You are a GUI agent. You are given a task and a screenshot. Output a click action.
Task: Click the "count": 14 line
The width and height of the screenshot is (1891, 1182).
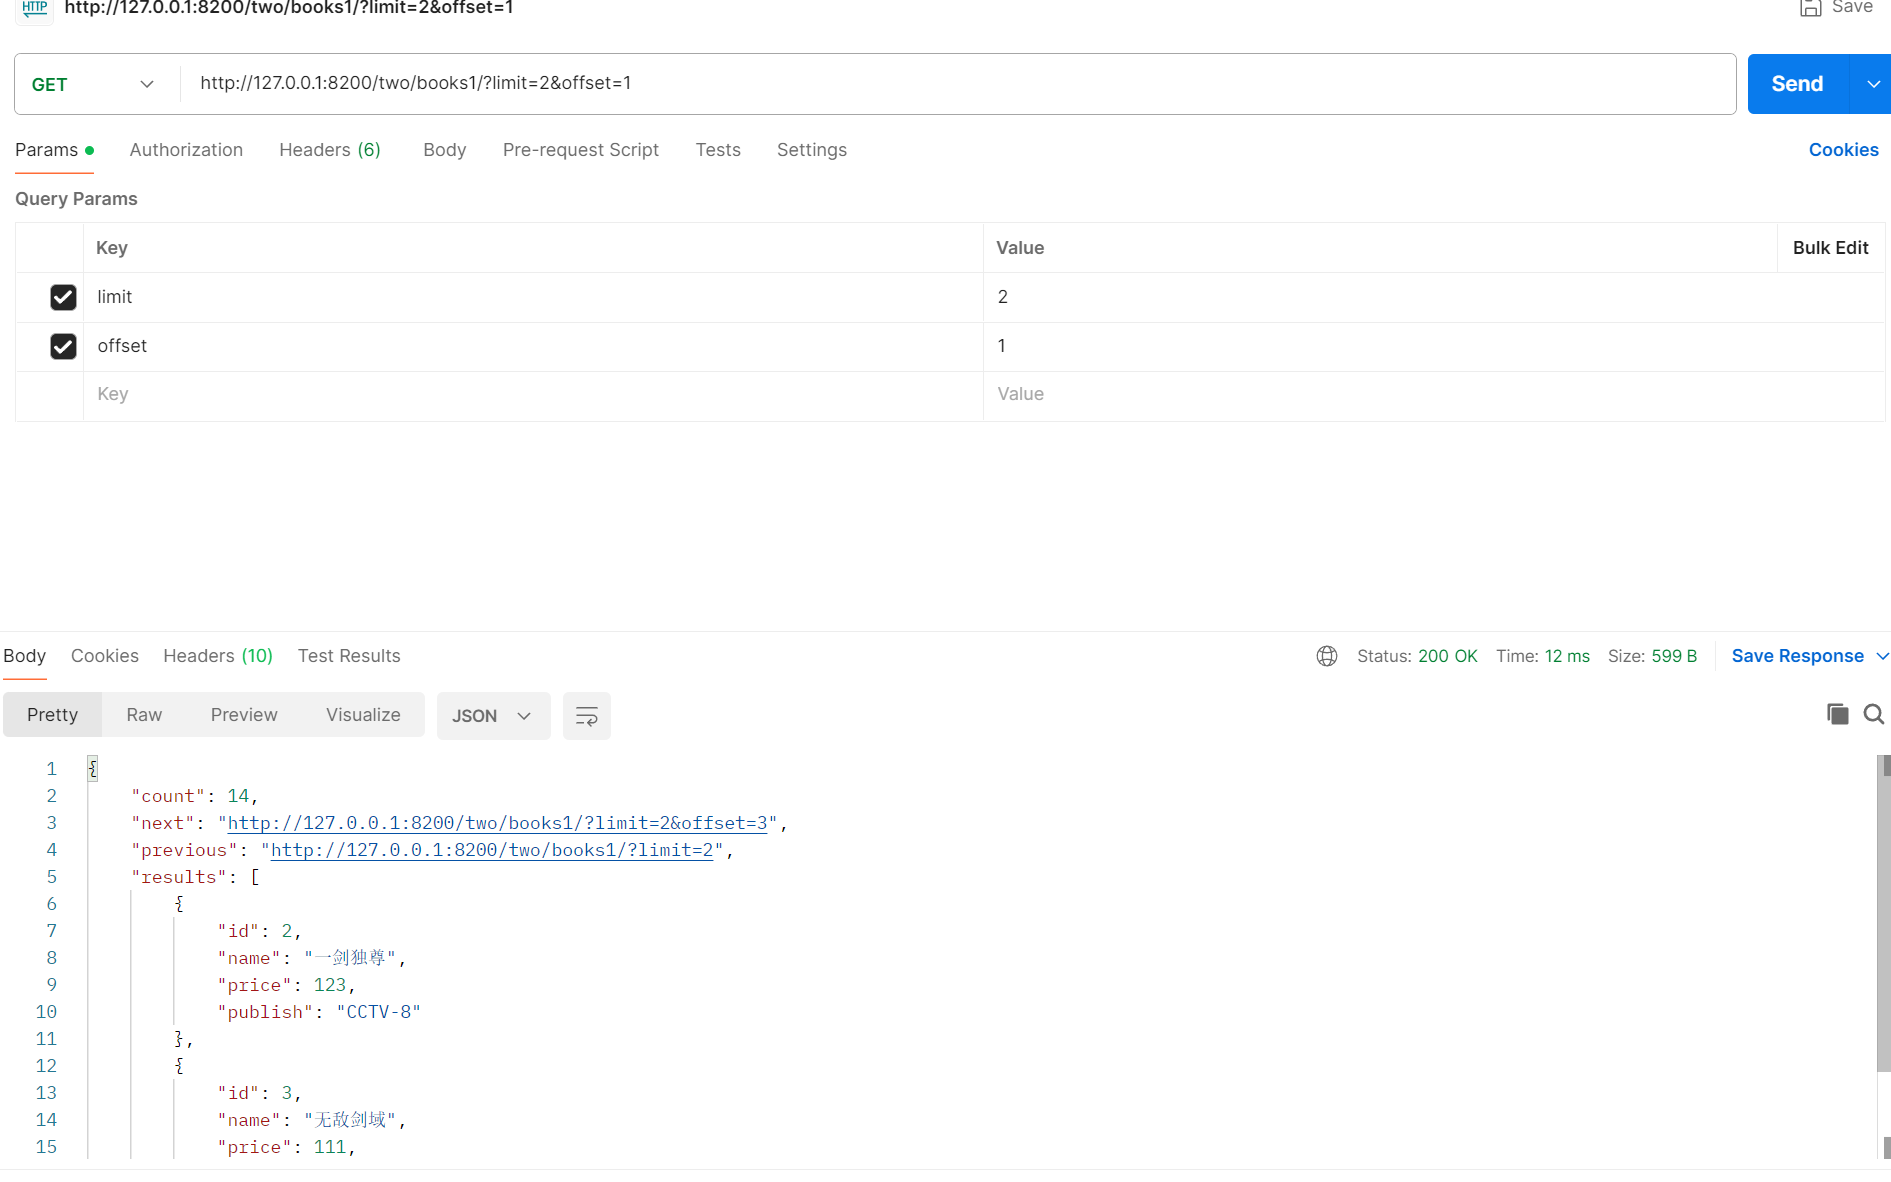(195, 796)
